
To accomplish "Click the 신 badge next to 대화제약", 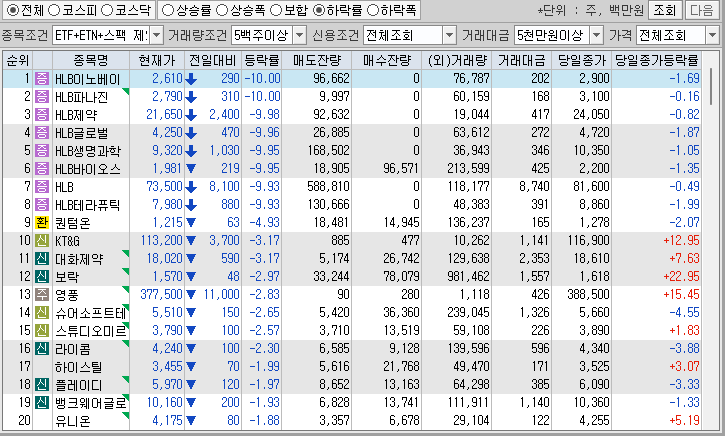I will pyautogui.click(x=42, y=259).
